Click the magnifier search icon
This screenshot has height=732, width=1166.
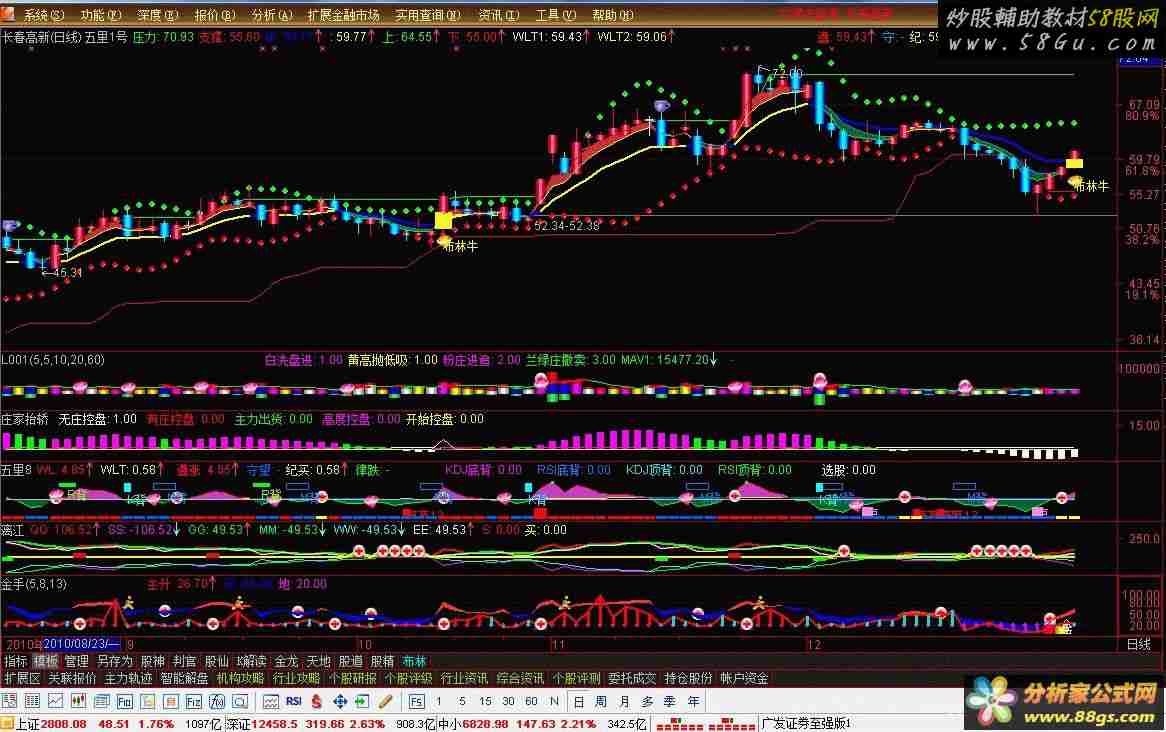tap(239, 701)
